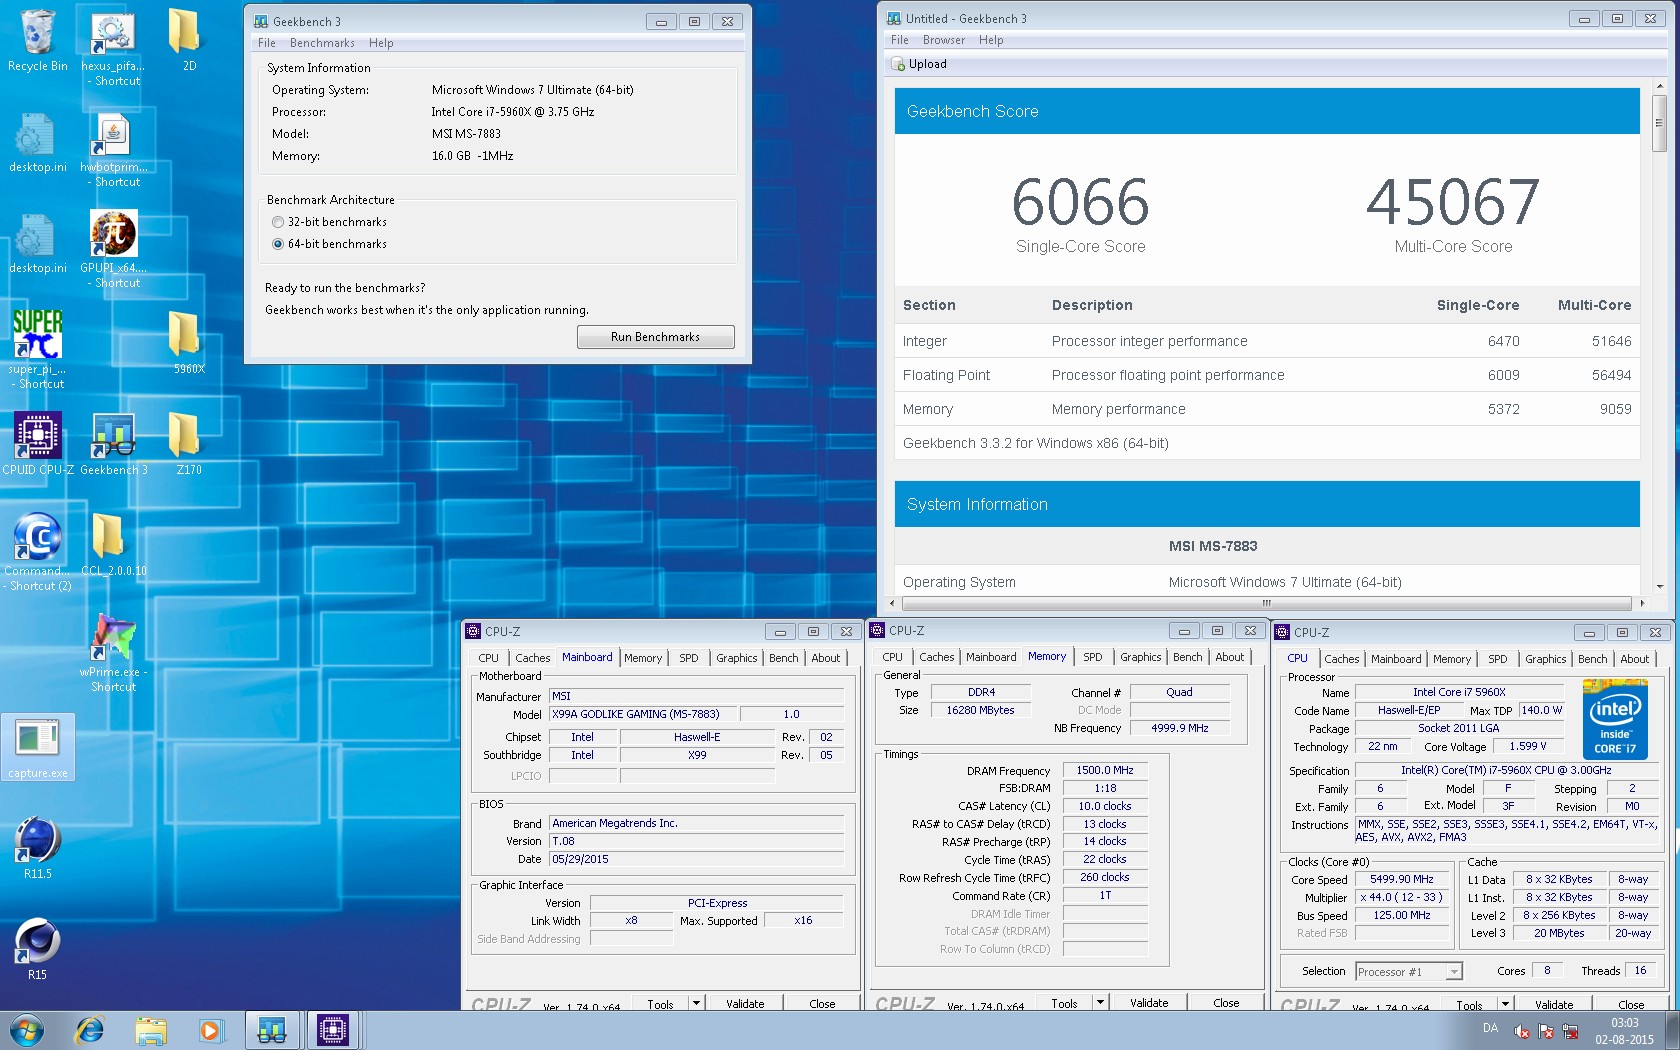This screenshot has width=1680, height=1050.
Task: Click Action Center flag tray icon
Action: 1546,1031
